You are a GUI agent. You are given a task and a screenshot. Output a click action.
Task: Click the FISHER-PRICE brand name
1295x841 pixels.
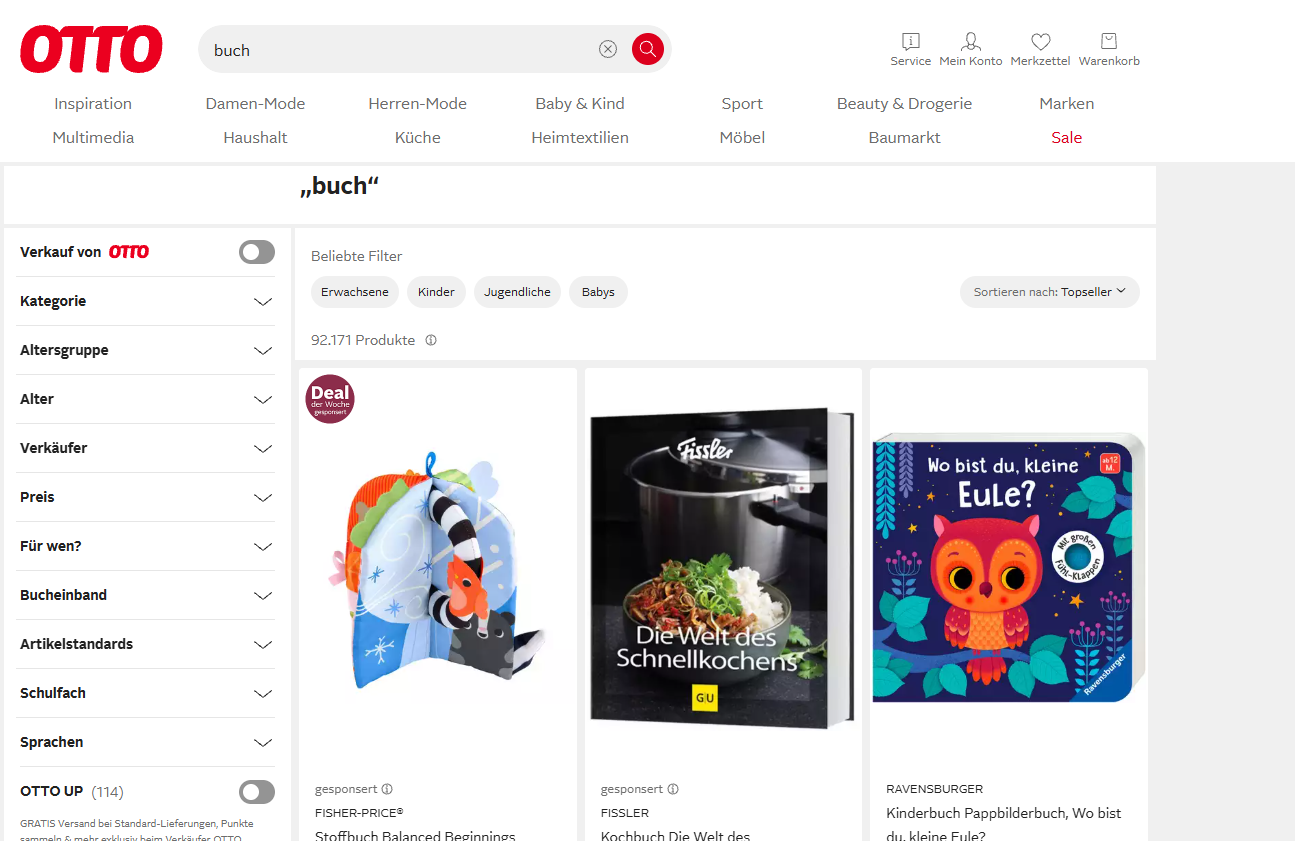(359, 813)
